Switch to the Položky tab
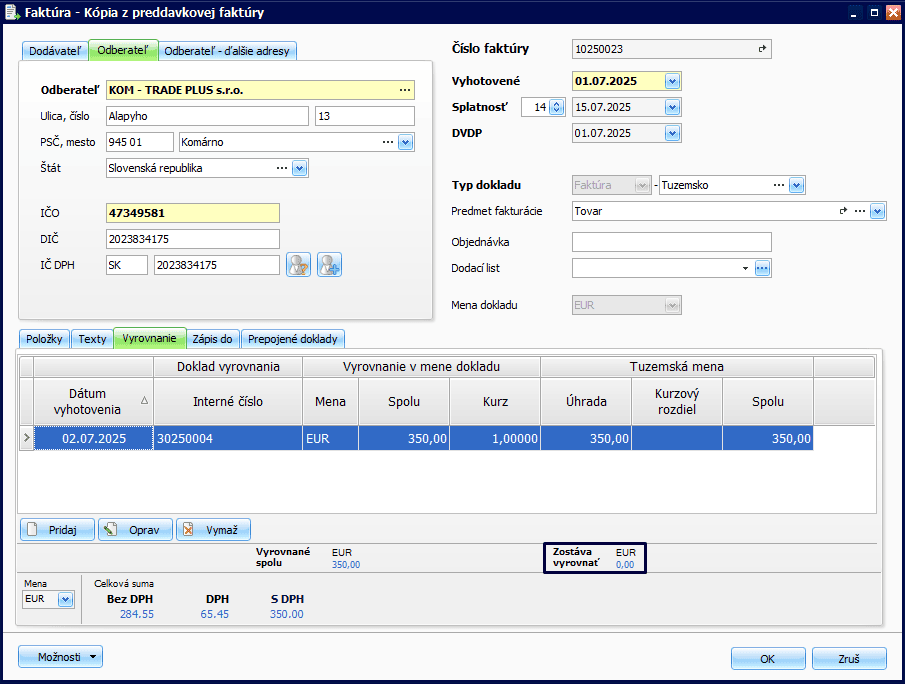 pyautogui.click(x=43, y=339)
